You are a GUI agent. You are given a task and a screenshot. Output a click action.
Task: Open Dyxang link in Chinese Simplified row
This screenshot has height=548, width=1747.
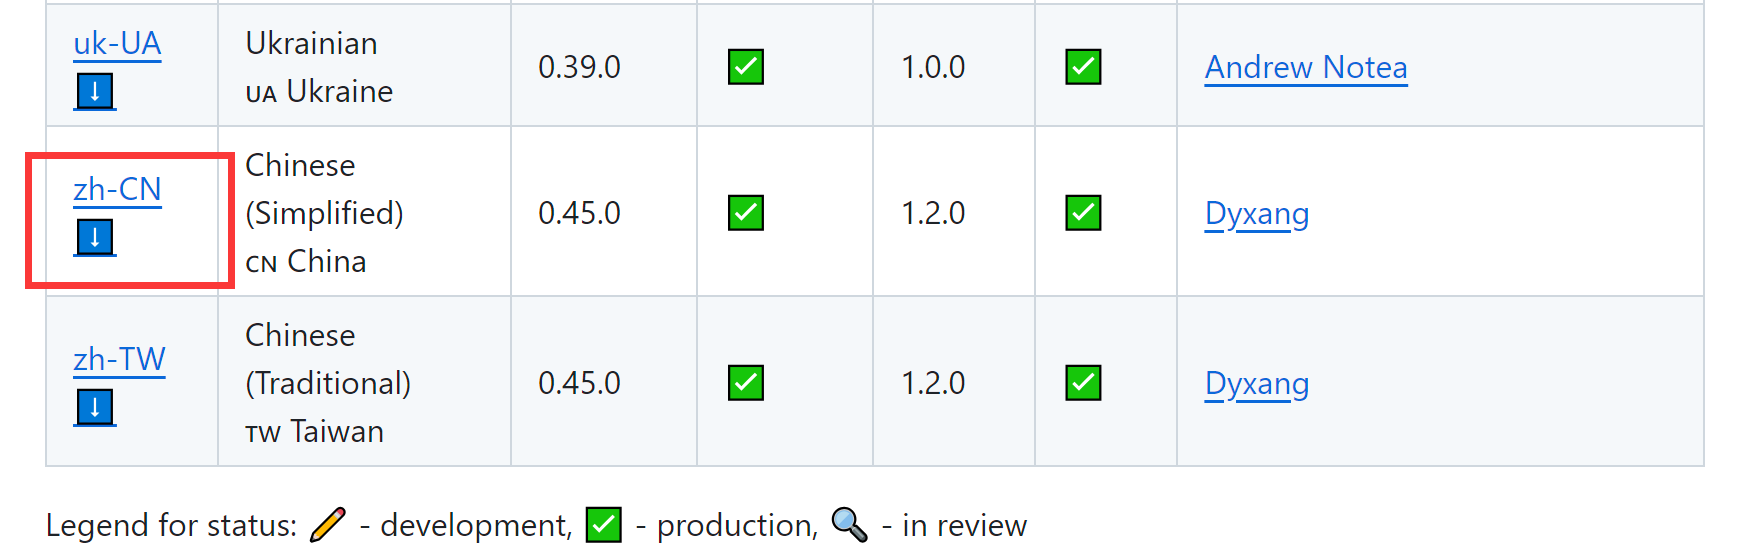pos(1257,214)
